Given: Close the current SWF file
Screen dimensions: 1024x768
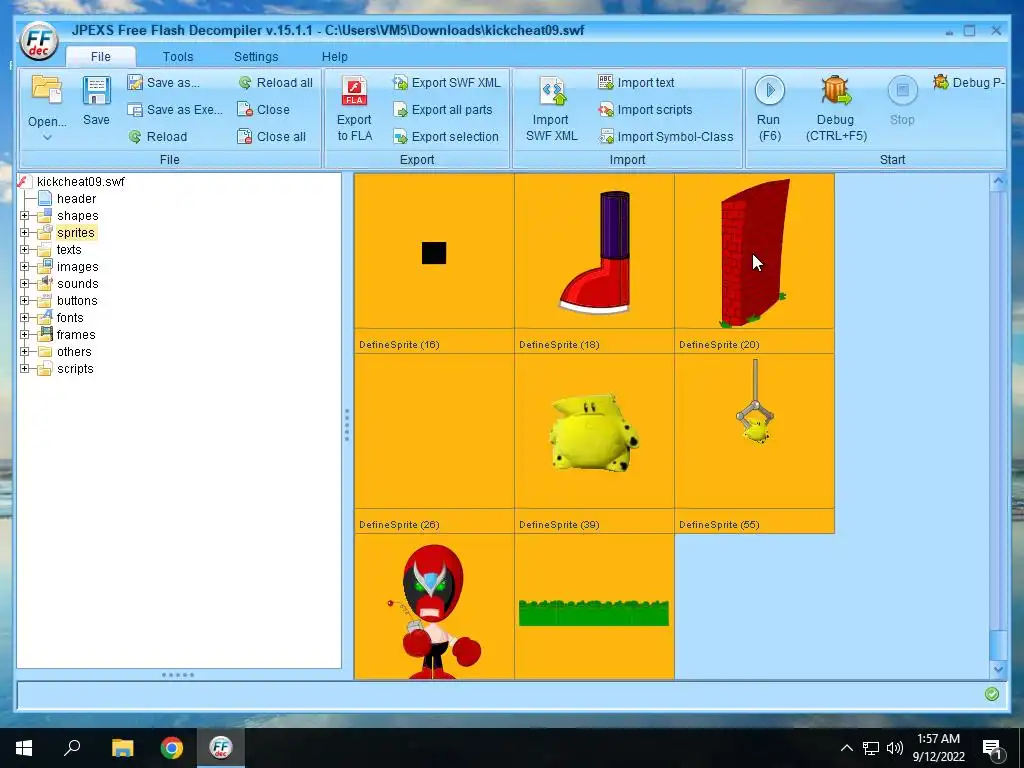Looking at the screenshot, I should (263, 110).
